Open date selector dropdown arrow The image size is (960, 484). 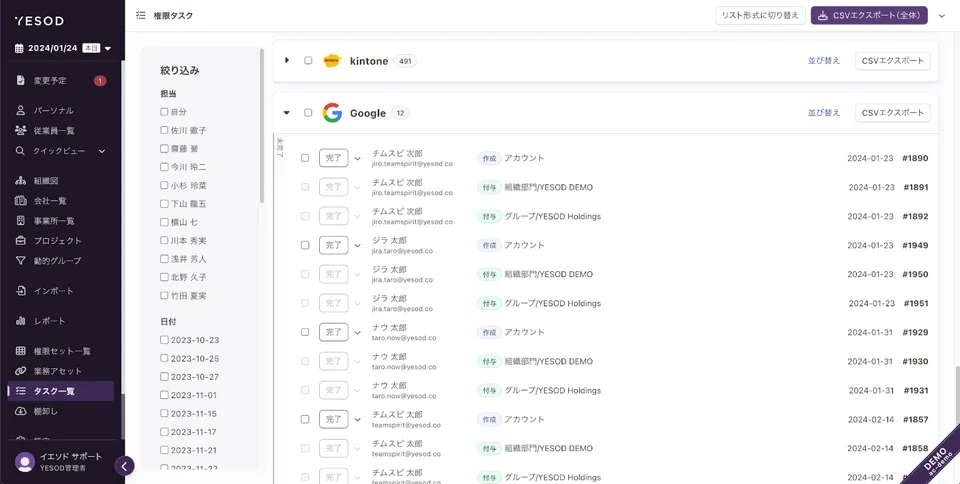(x=108, y=49)
